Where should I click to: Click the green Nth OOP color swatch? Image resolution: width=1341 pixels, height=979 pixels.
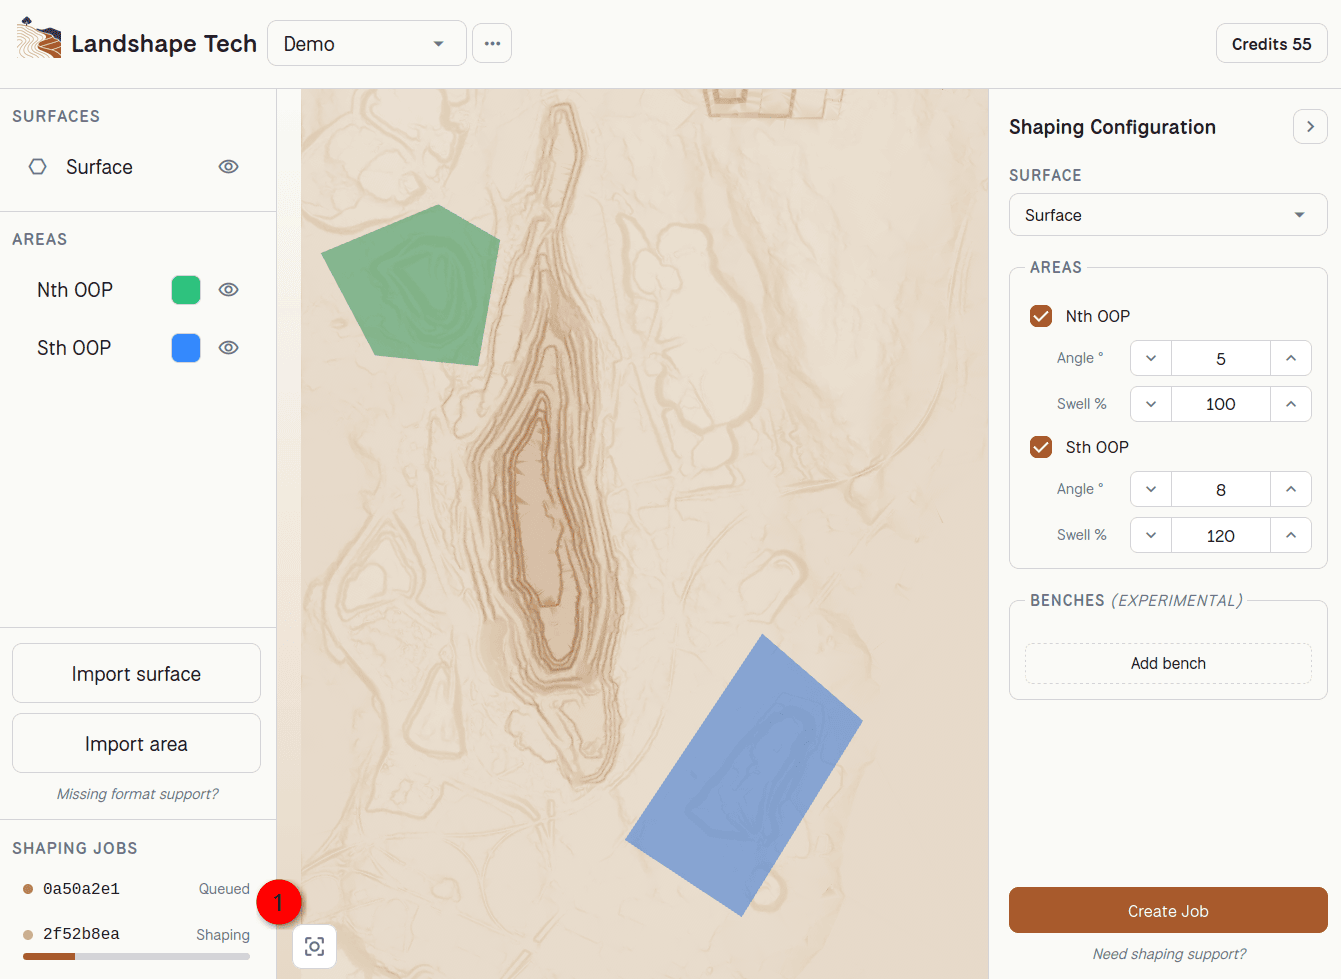pos(186,290)
